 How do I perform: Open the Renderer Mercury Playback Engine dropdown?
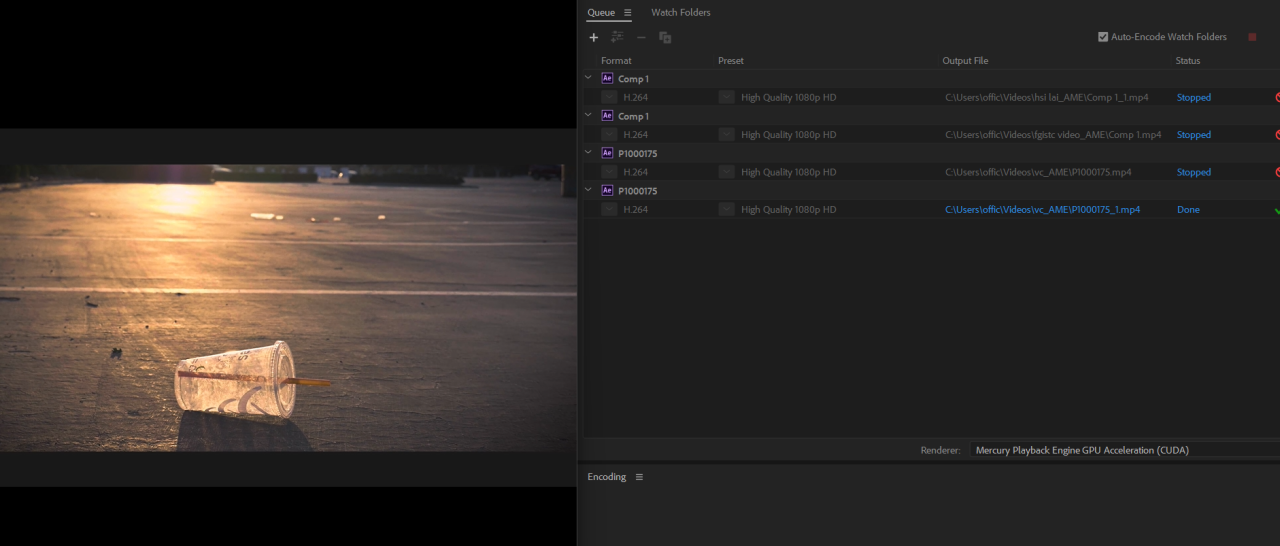coord(1120,450)
